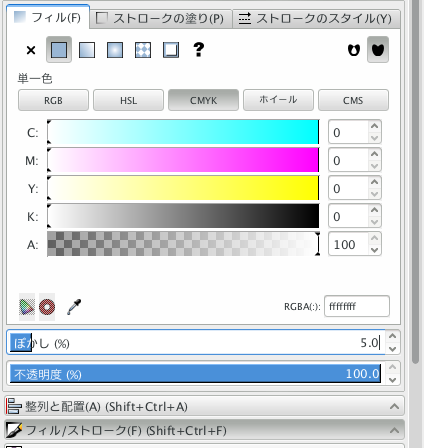Click the K value field
Image resolution: width=424 pixels, height=448 pixels.
click(x=348, y=216)
